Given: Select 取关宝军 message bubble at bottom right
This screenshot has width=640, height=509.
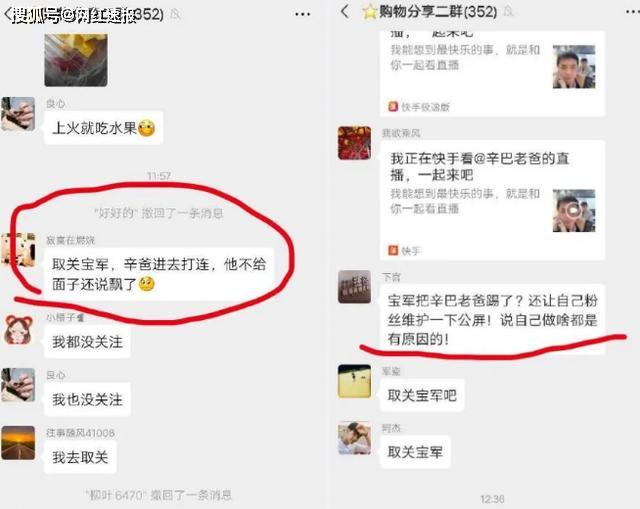Looking at the screenshot, I should [x=415, y=452].
